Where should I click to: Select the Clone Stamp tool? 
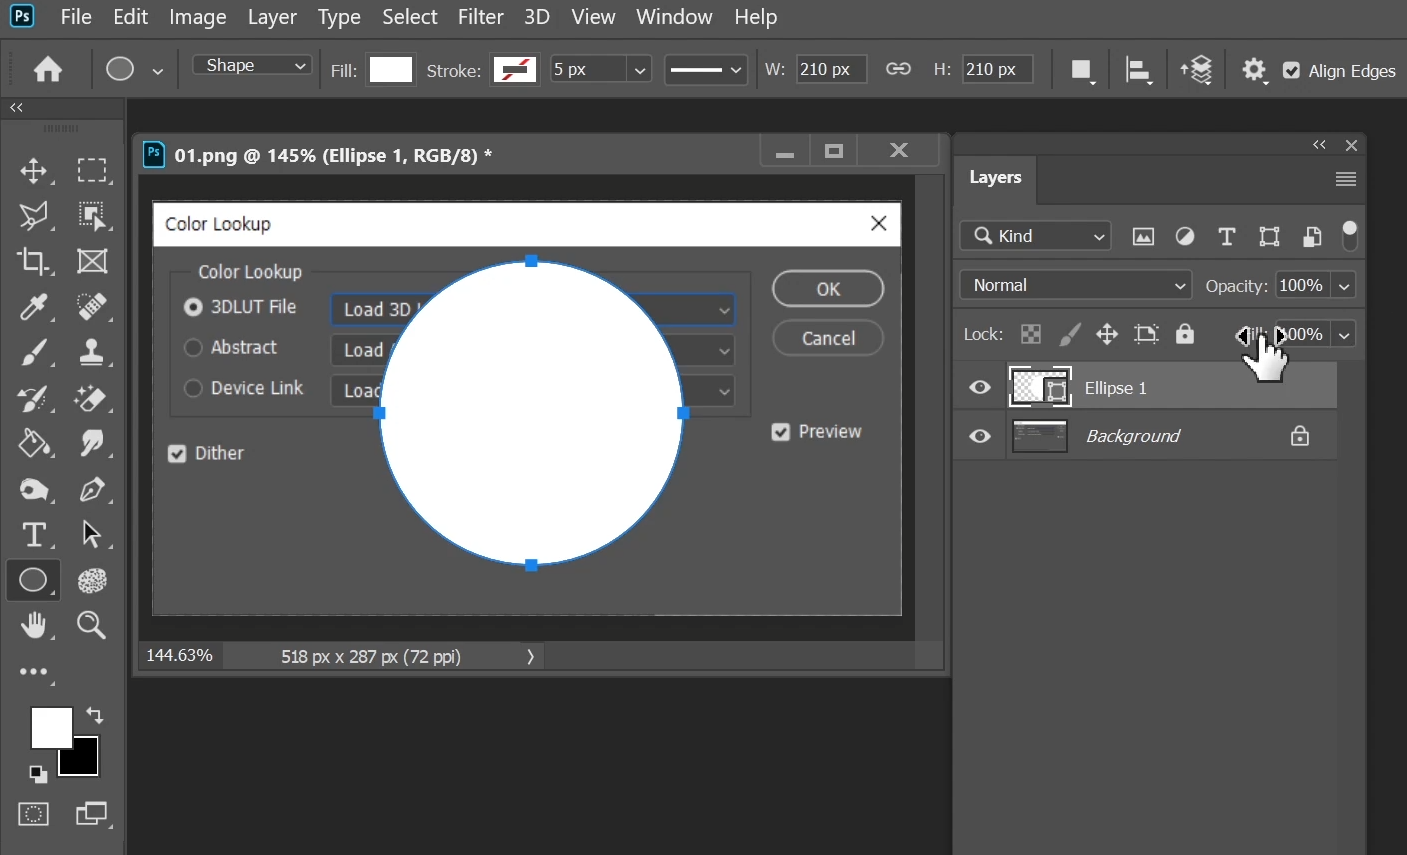click(92, 352)
